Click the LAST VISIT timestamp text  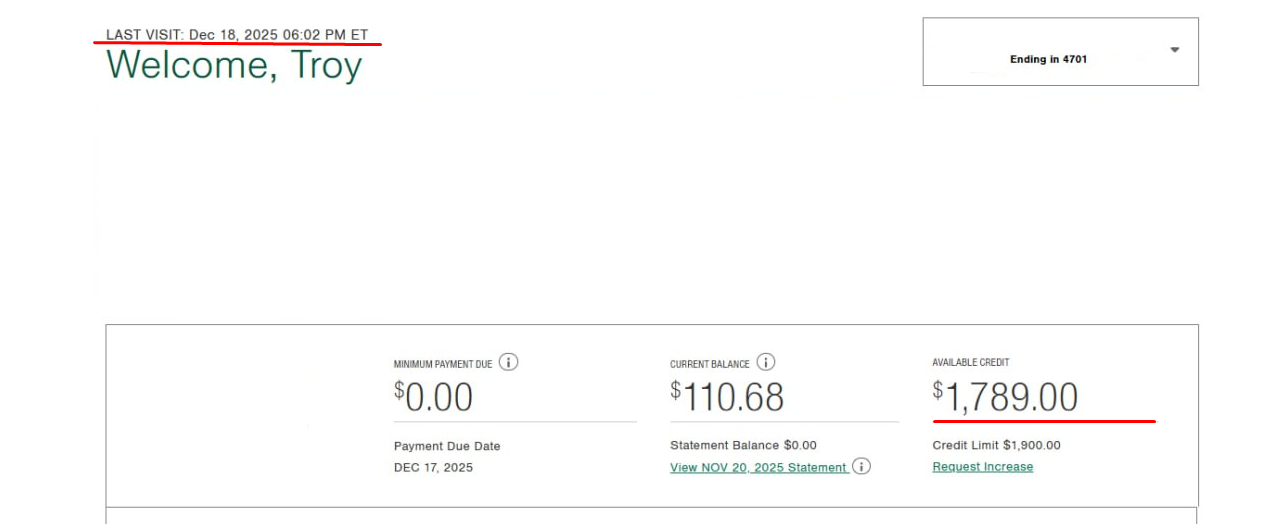(x=237, y=35)
